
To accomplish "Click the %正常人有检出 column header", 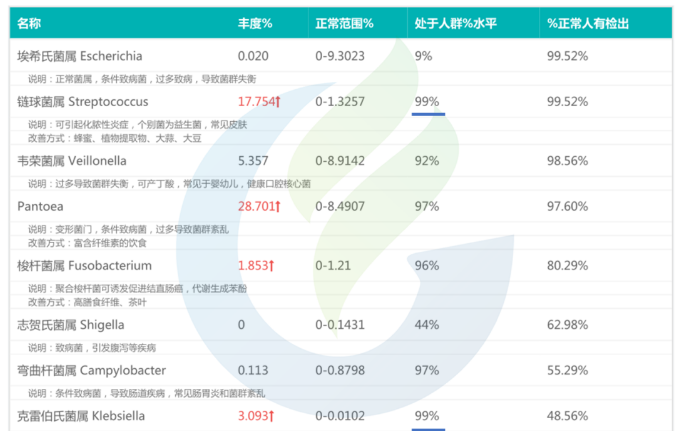I will pos(588,22).
